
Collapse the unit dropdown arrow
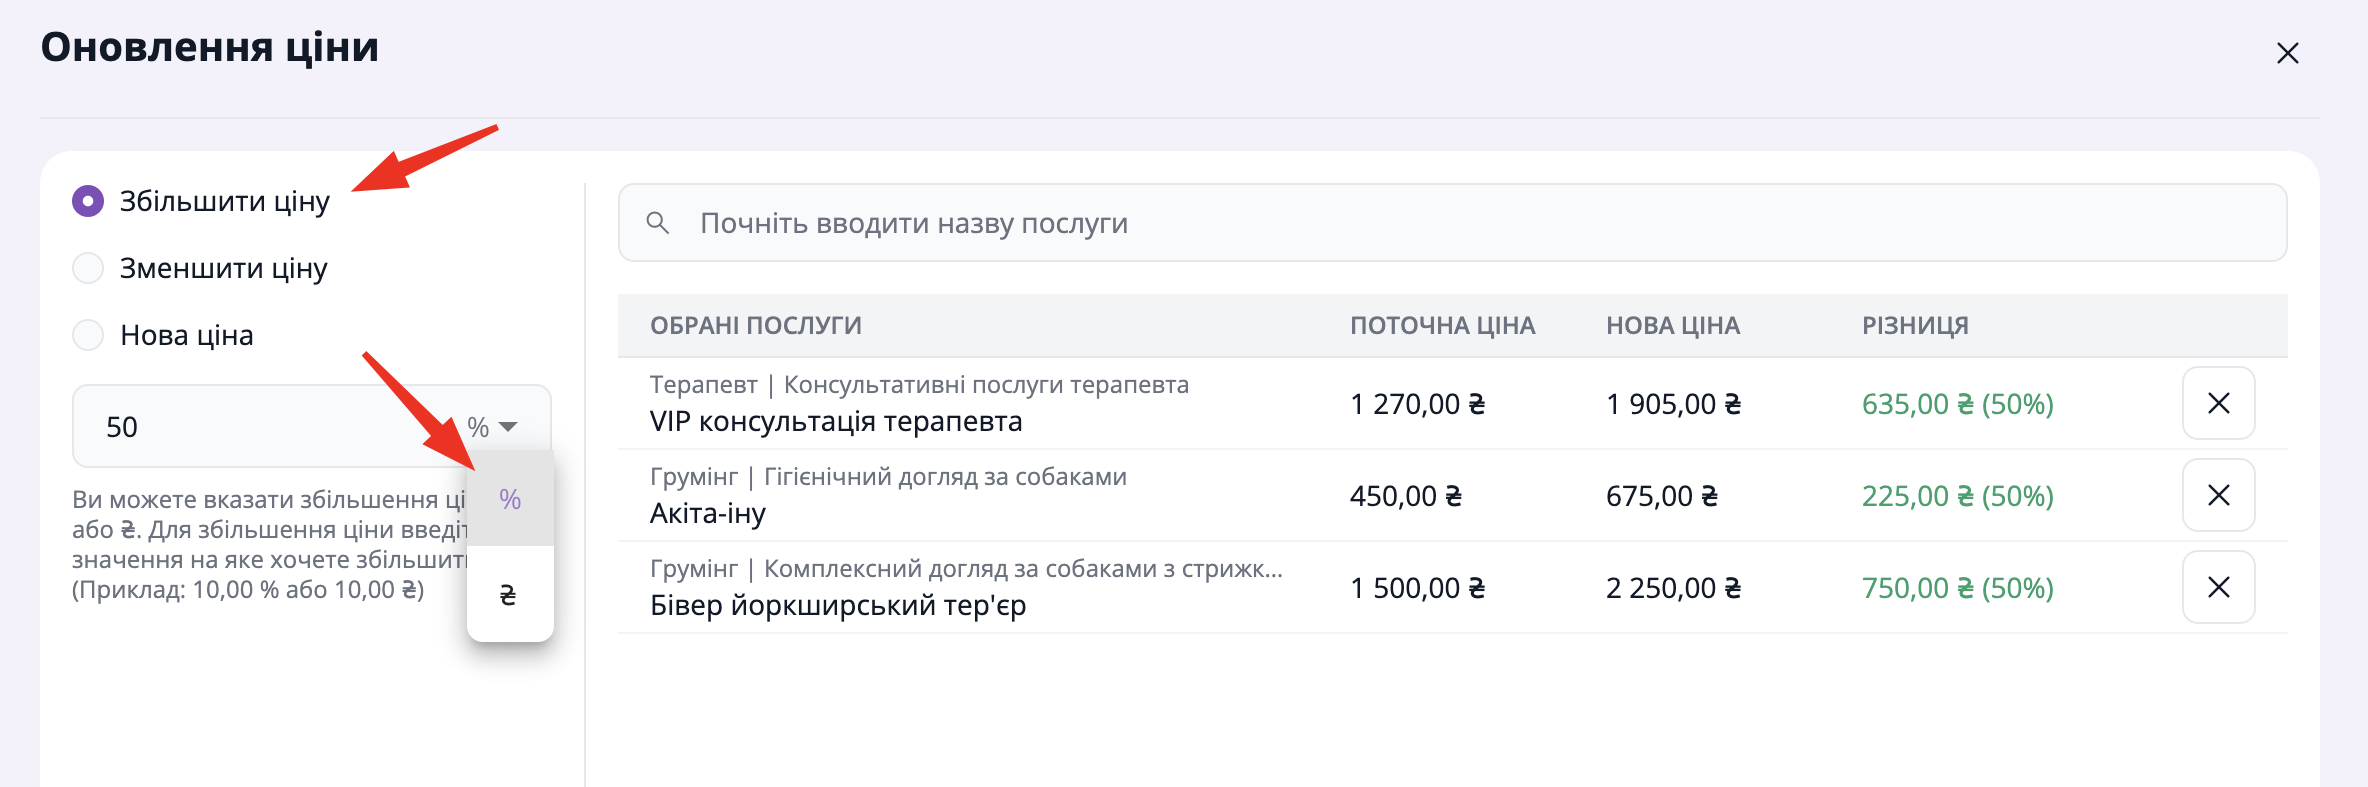click(x=508, y=427)
